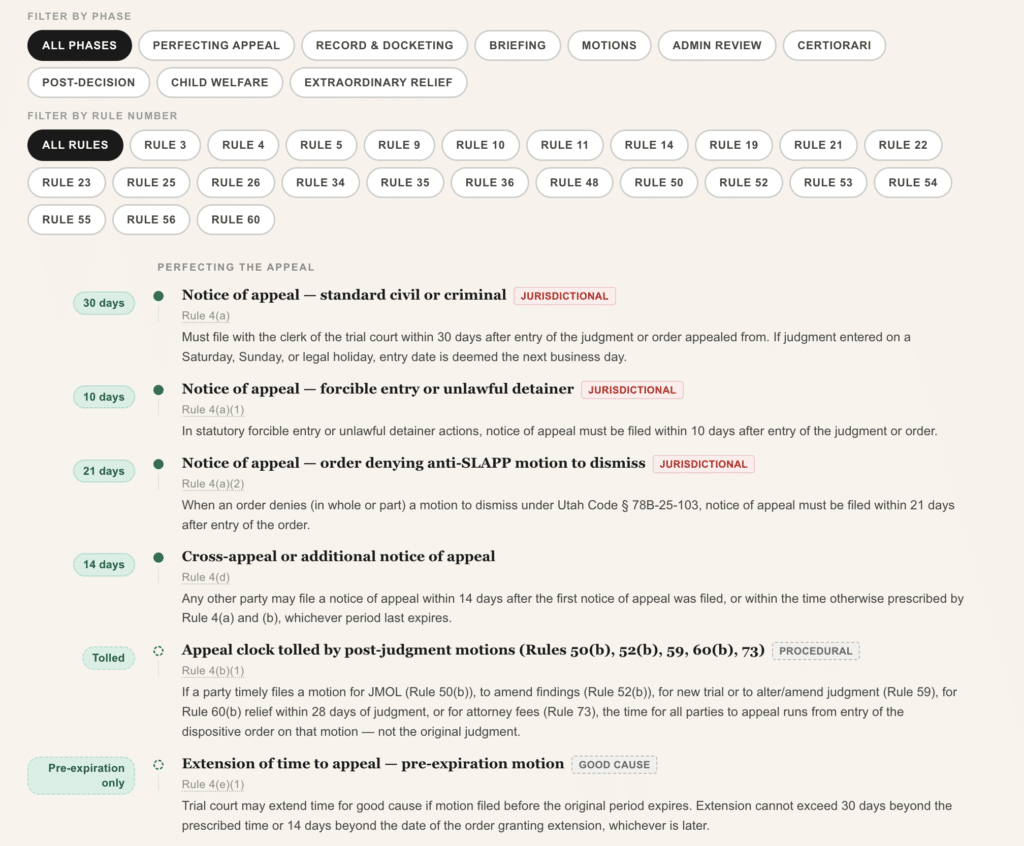Select the CERTIORARI phase filter

click(x=834, y=45)
